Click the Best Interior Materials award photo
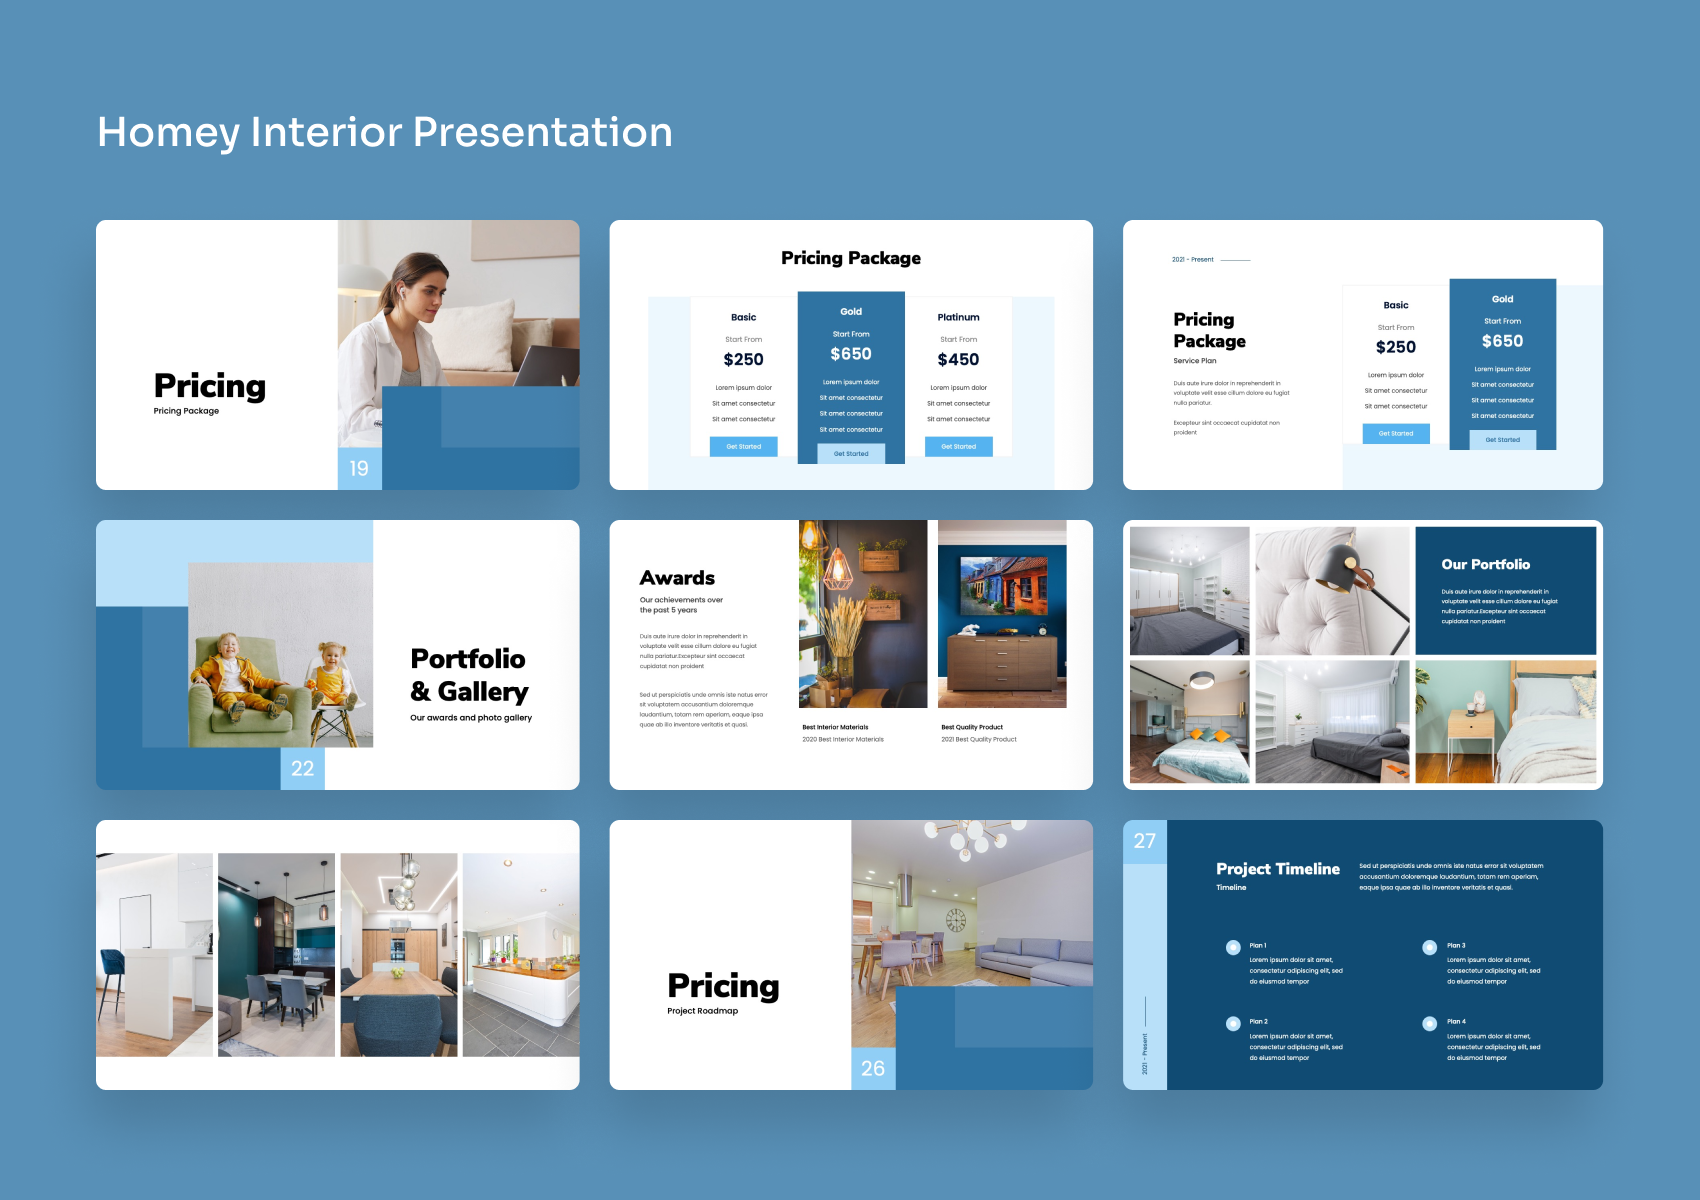 pyautogui.click(x=861, y=615)
